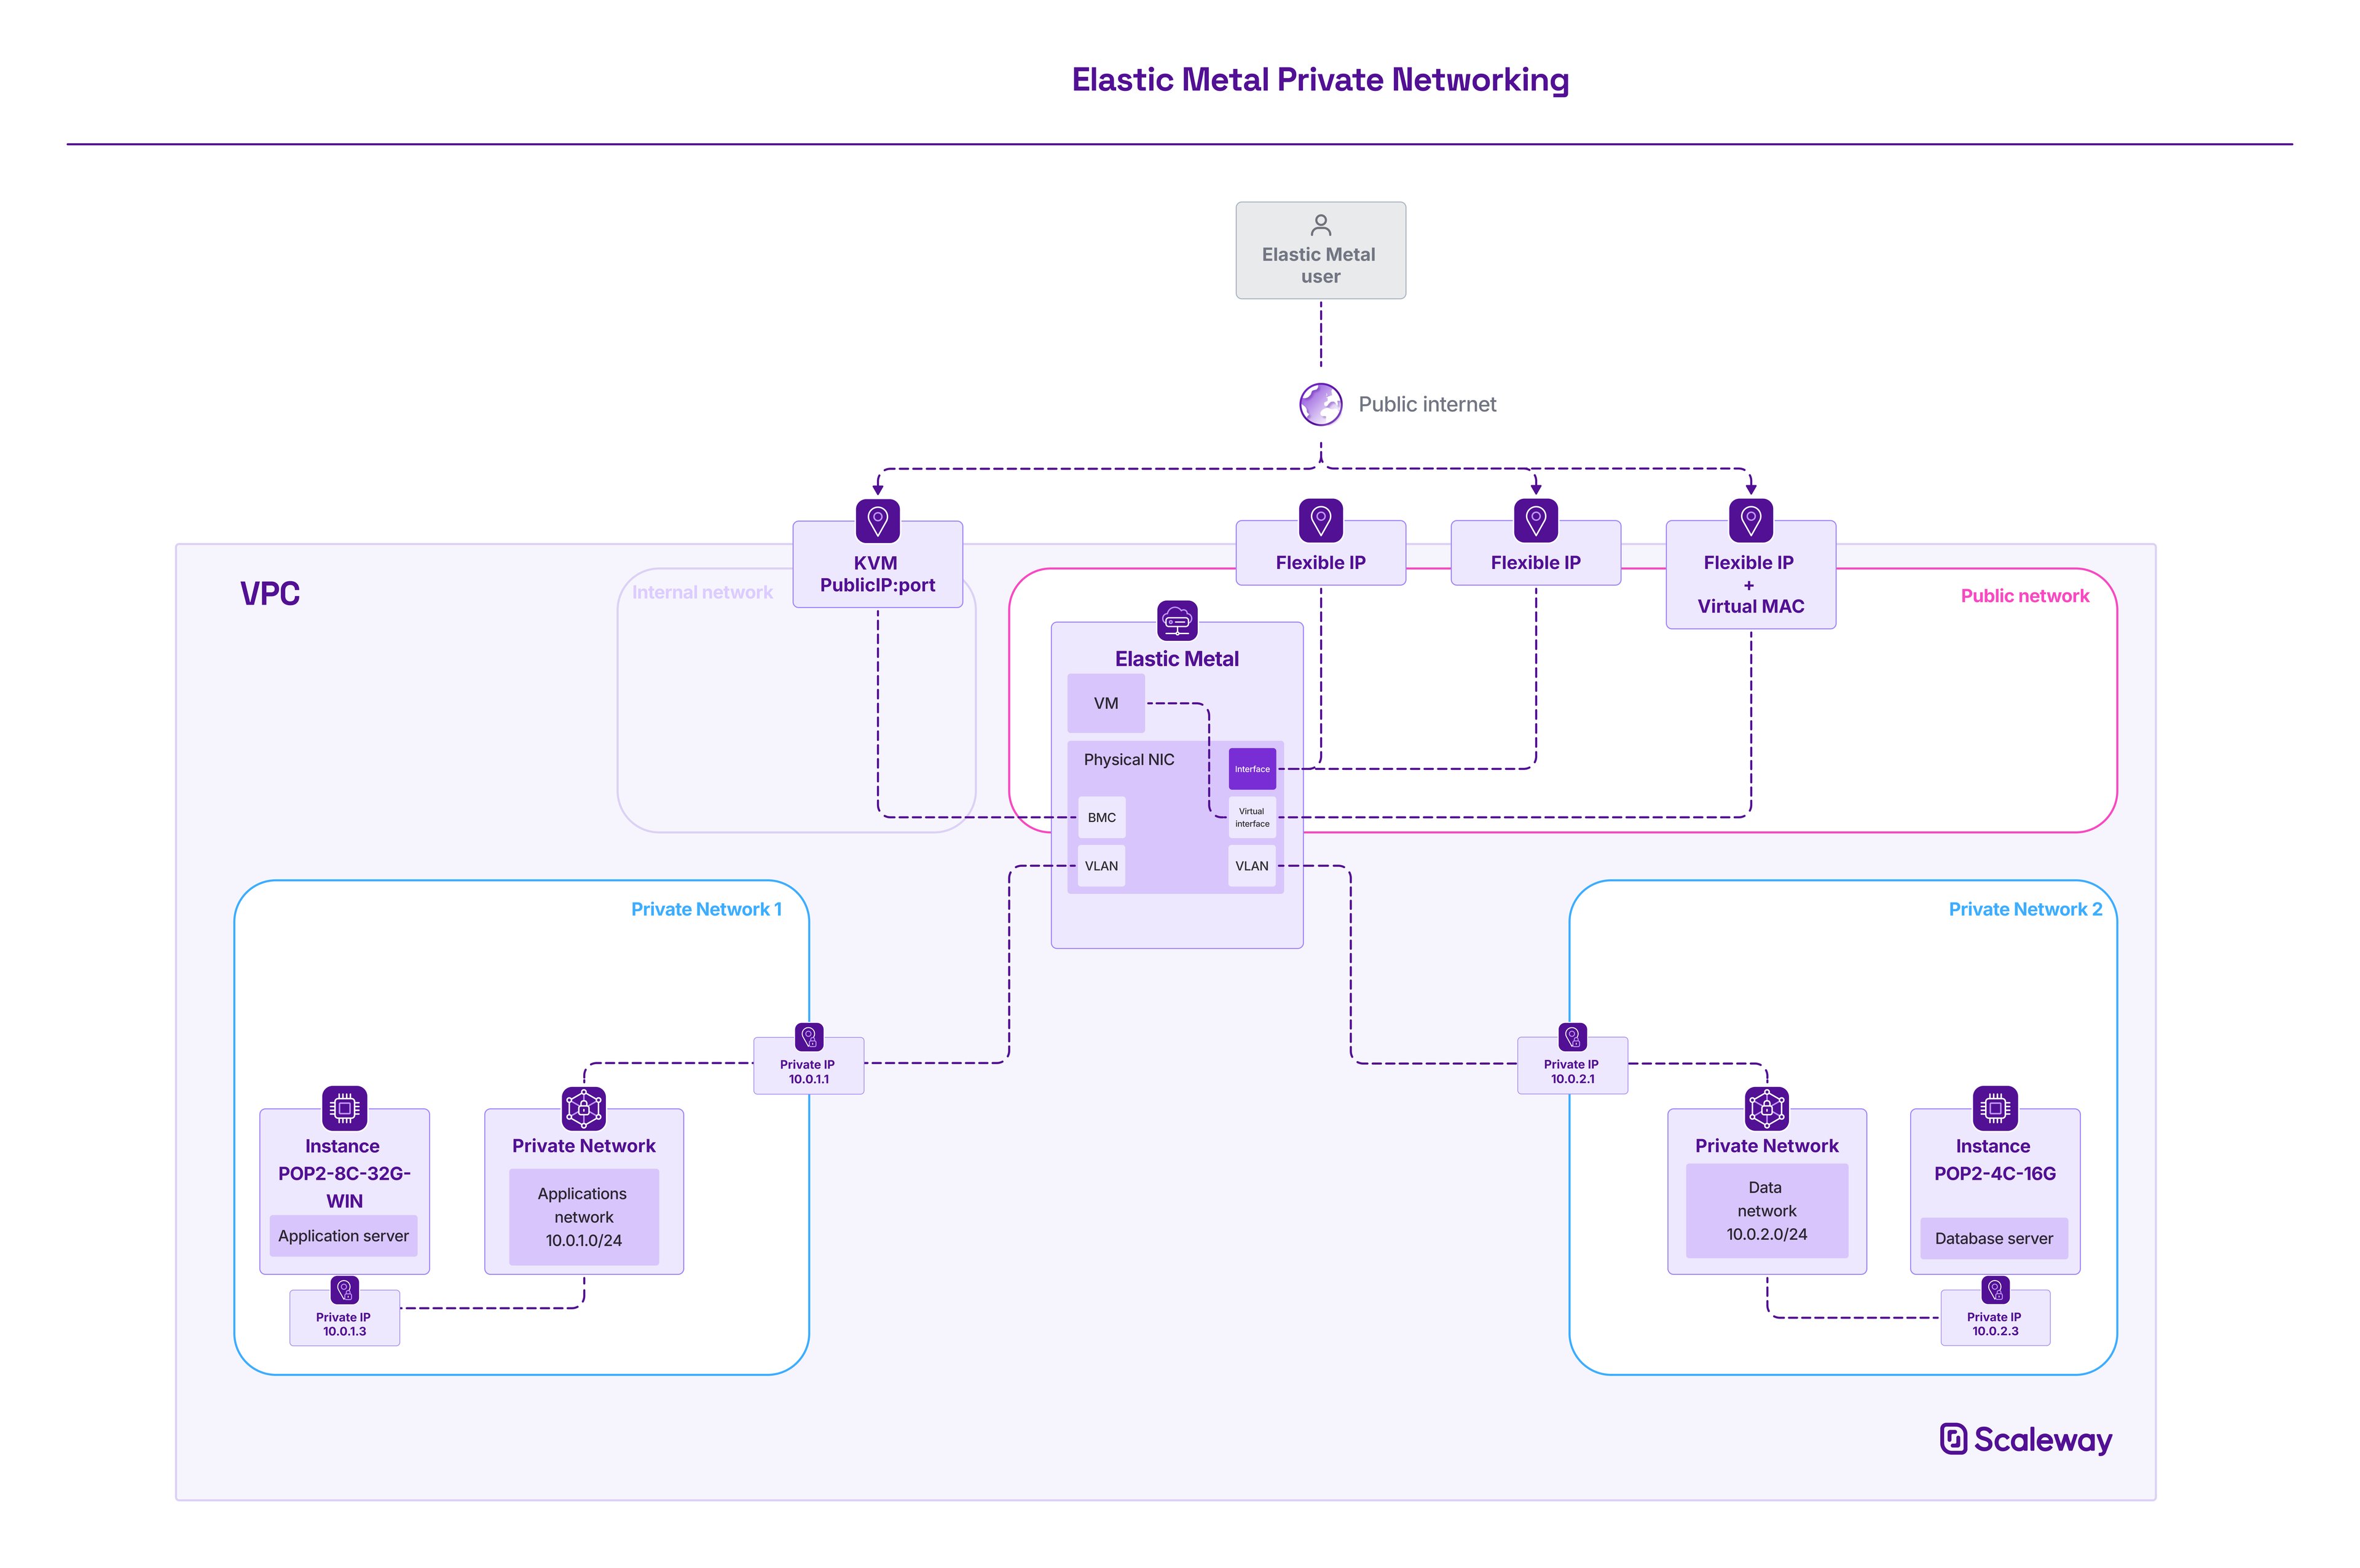
Task: Click the network icon above Data network card
Action: tap(1767, 1108)
